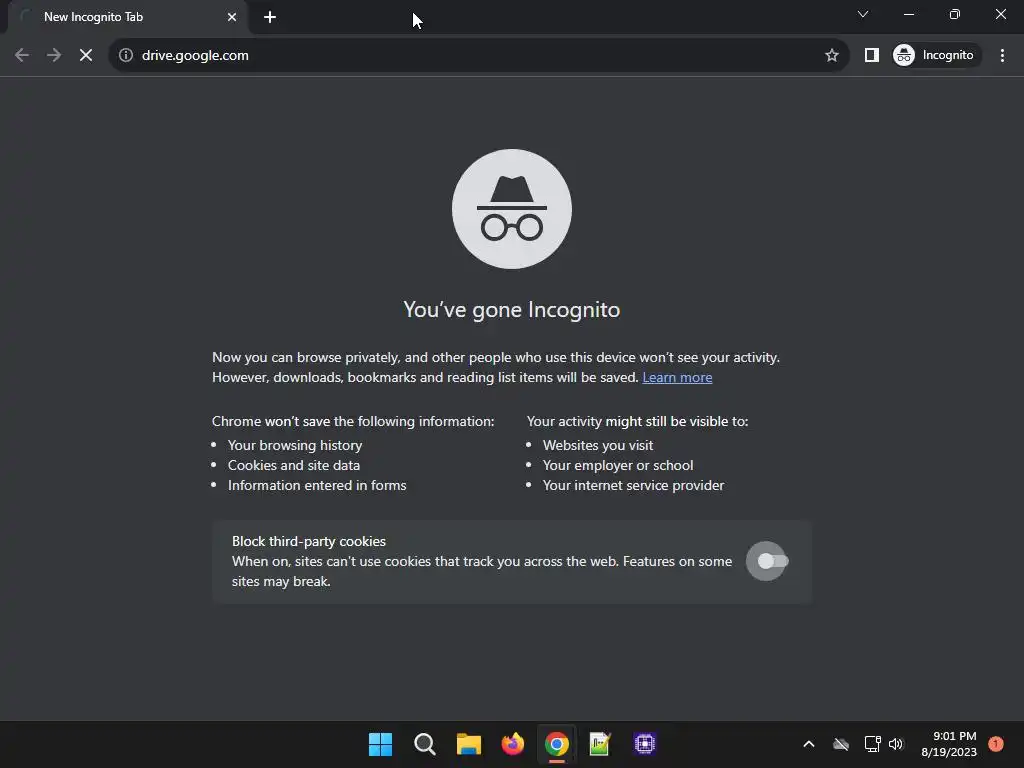The width and height of the screenshot is (1024, 768).
Task: Show hidden system tray icons
Action: 808,744
